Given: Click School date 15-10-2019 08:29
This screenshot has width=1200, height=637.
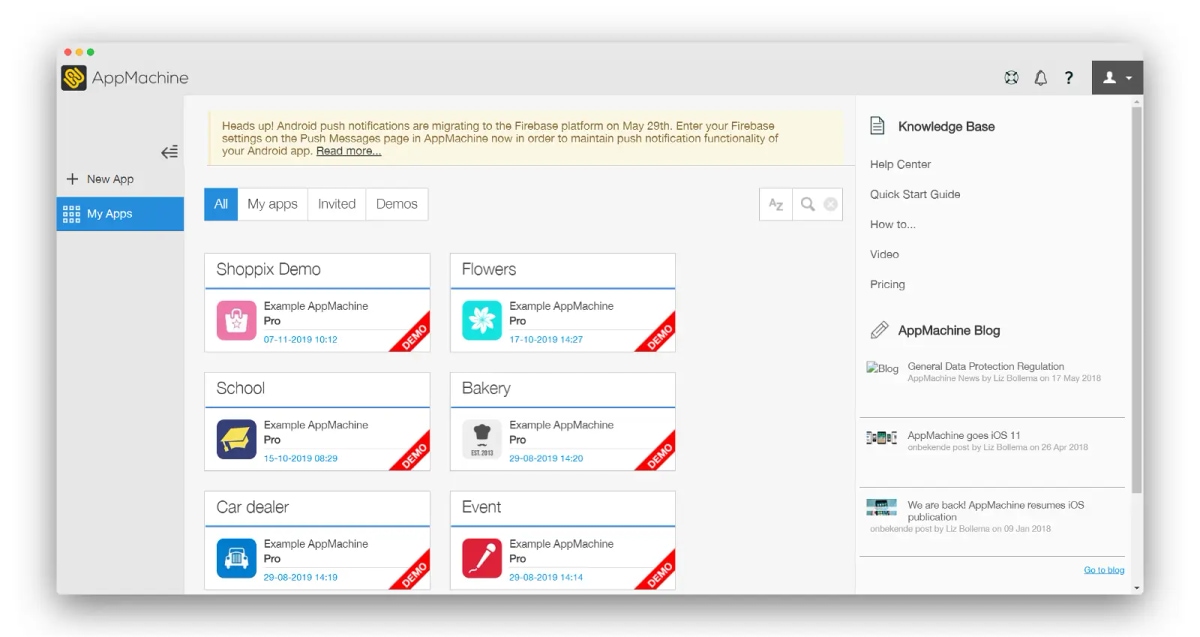Looking at the screenshot, I should [301, 459].
